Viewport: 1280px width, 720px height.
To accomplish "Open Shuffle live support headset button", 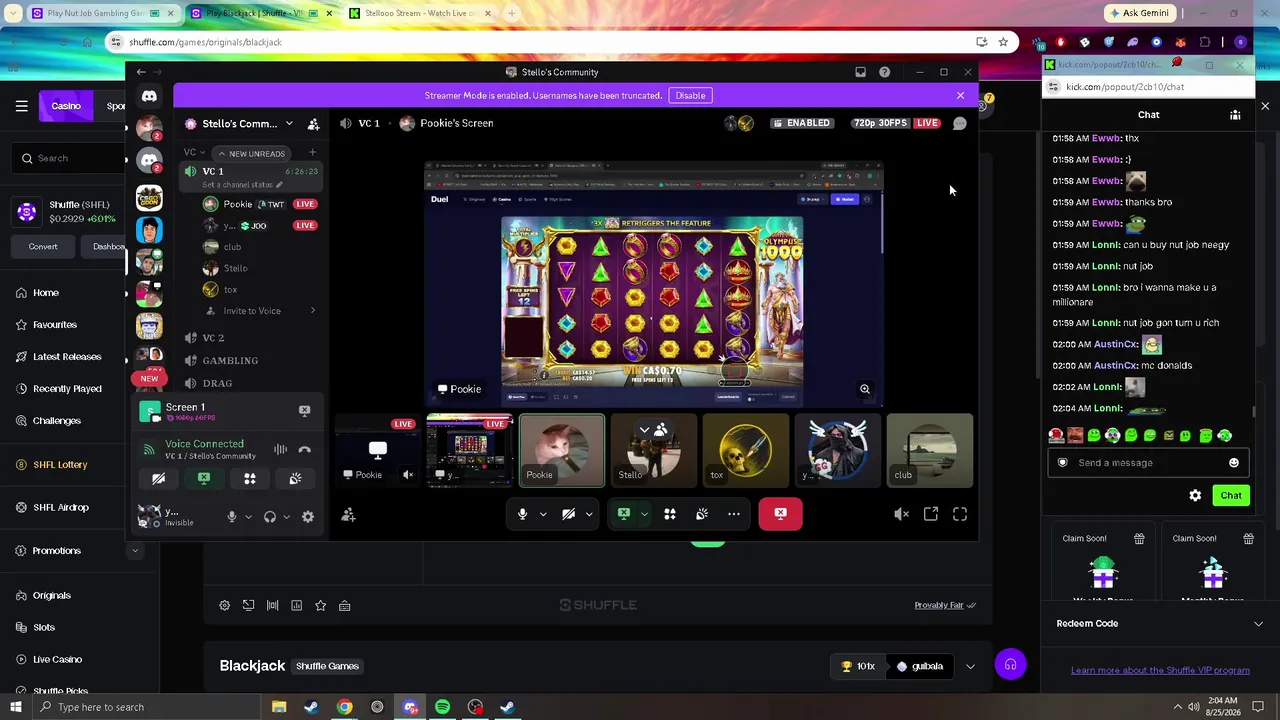I will (1010, 665).
